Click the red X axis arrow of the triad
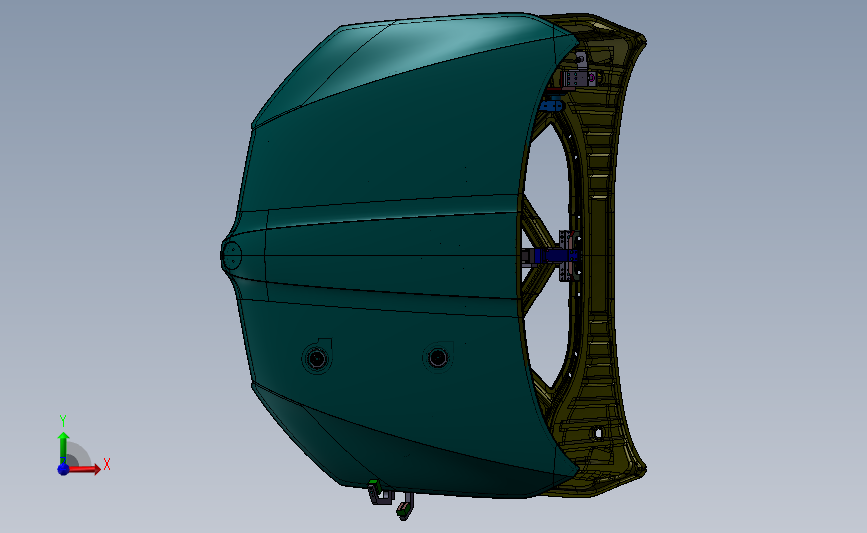Screen dimensions: 867x533 point(83,469)
